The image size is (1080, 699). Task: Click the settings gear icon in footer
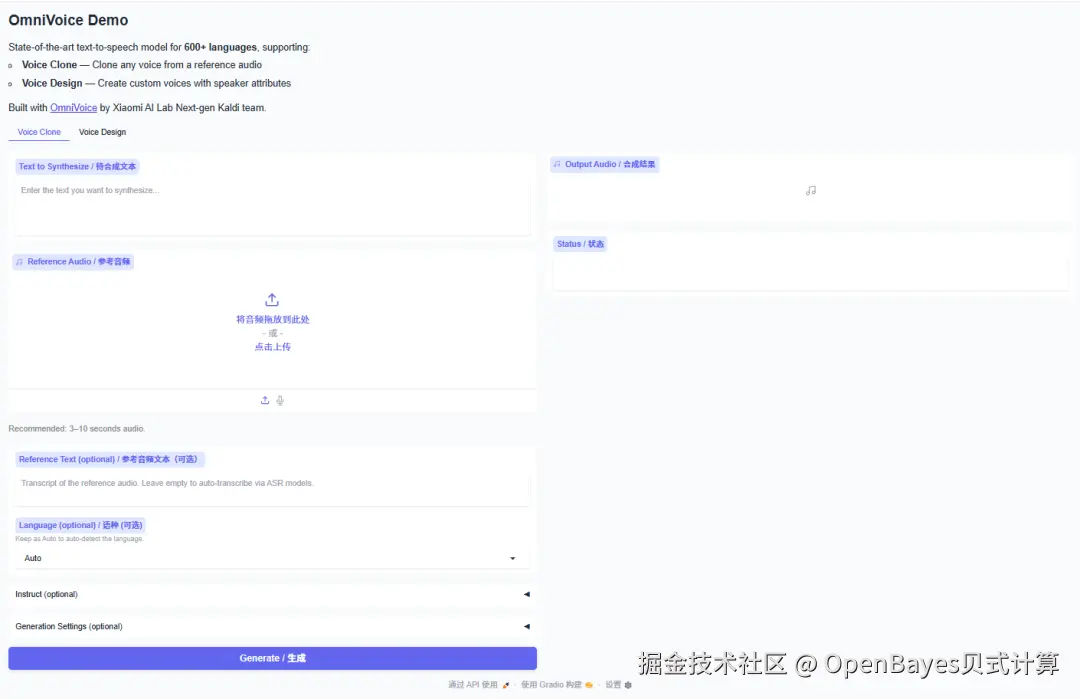coord(628,685)
